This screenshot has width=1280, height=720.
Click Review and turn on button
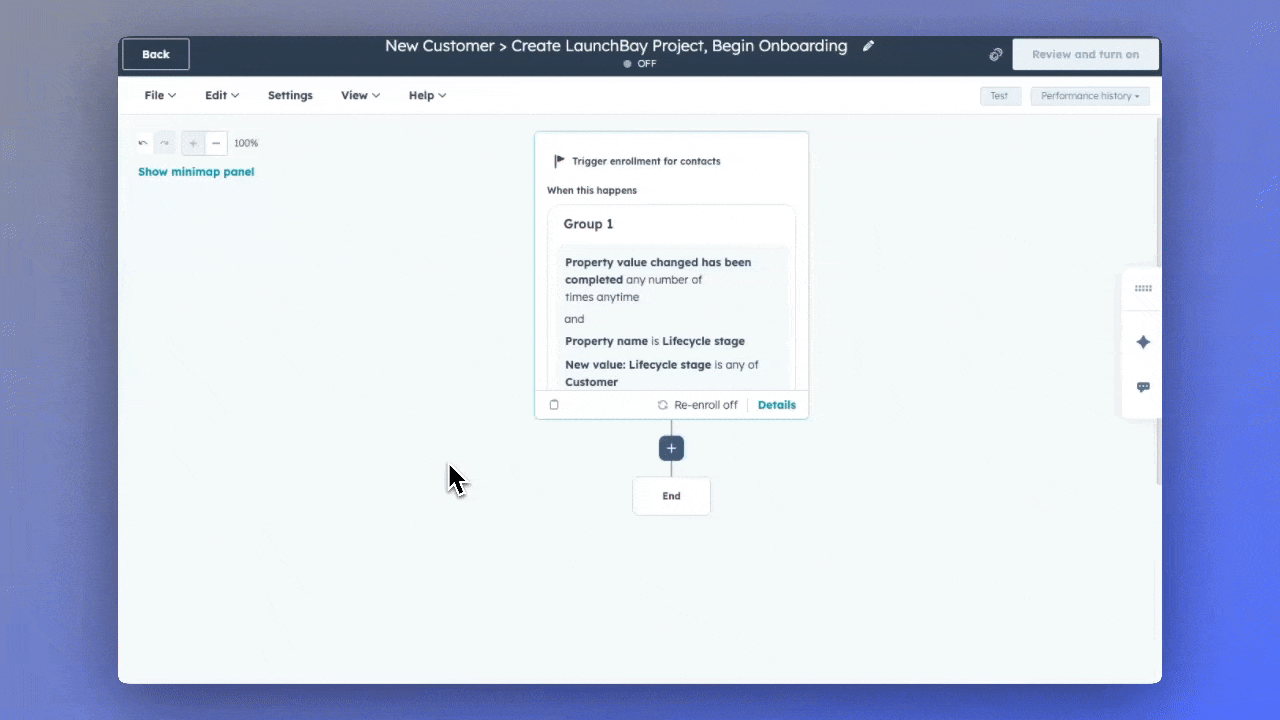coord(1085,54)
